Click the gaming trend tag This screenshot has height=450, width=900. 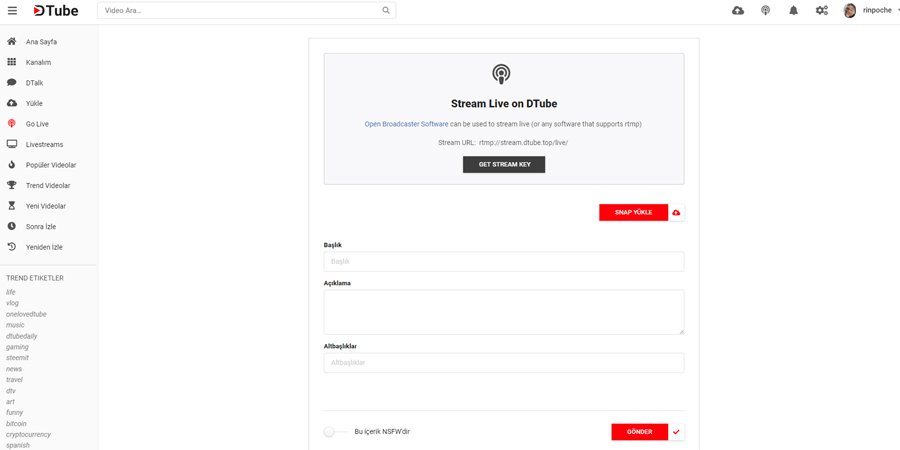[x=17, y=347]
